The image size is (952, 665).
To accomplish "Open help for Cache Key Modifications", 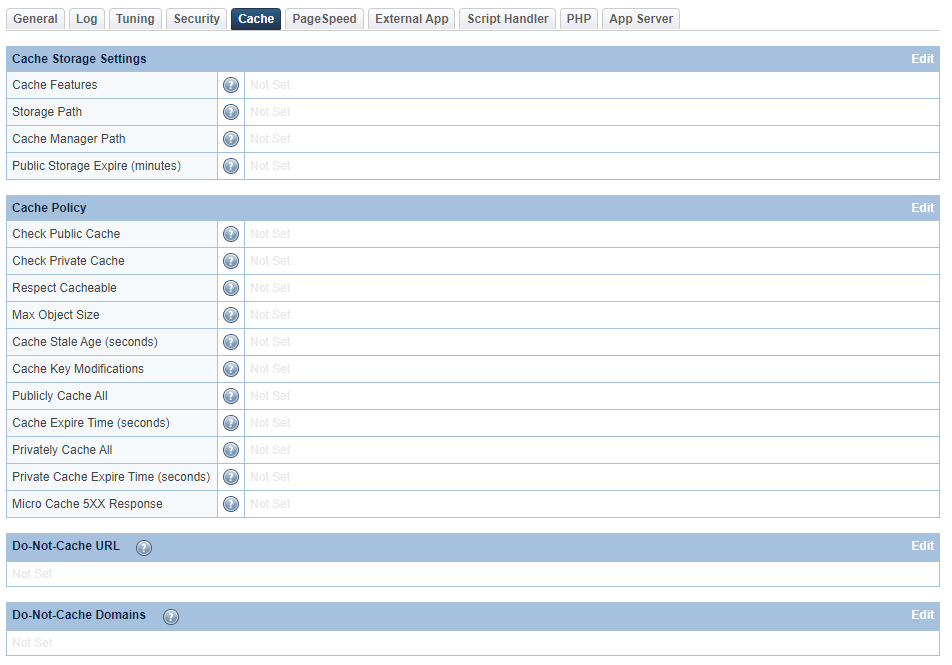I will click(231, 368).
